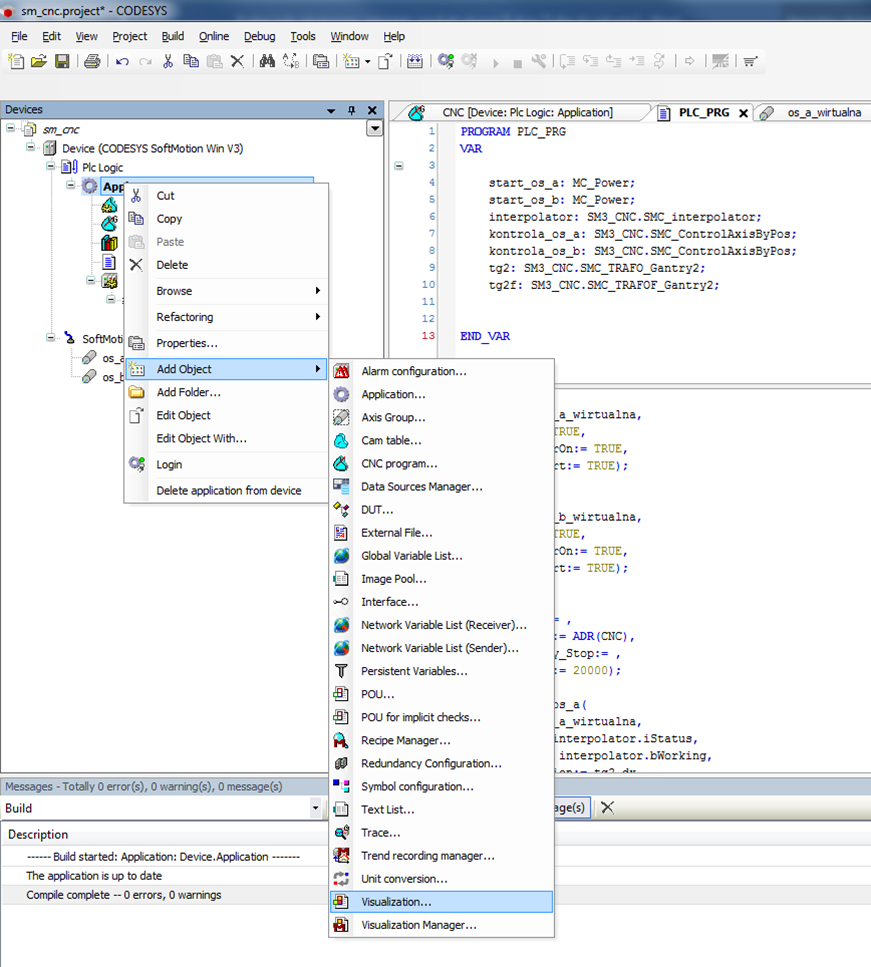Click the Application gear icon in the device tree
This screenshot has height=967, width=871.
(90, 186)
